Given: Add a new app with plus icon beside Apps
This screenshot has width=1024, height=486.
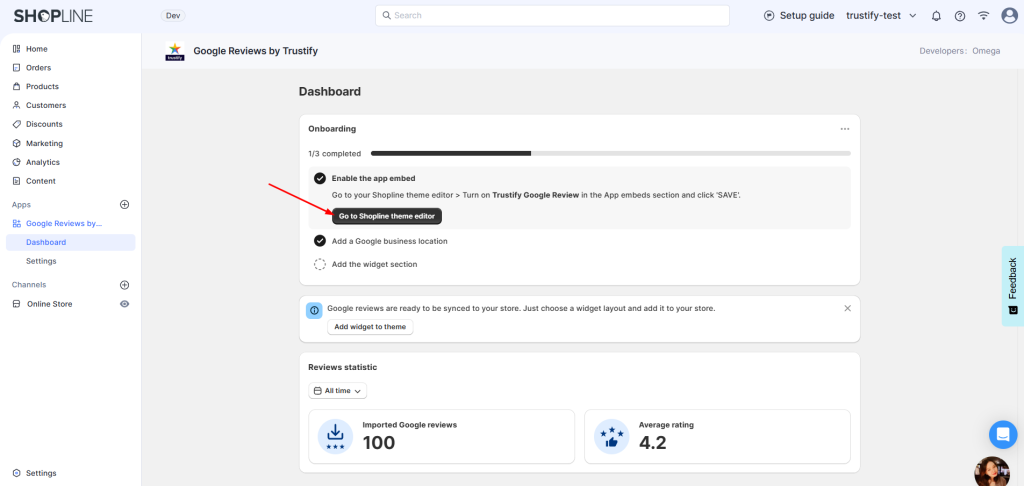Looking at the screenshot, I should [x=125, y=204].
